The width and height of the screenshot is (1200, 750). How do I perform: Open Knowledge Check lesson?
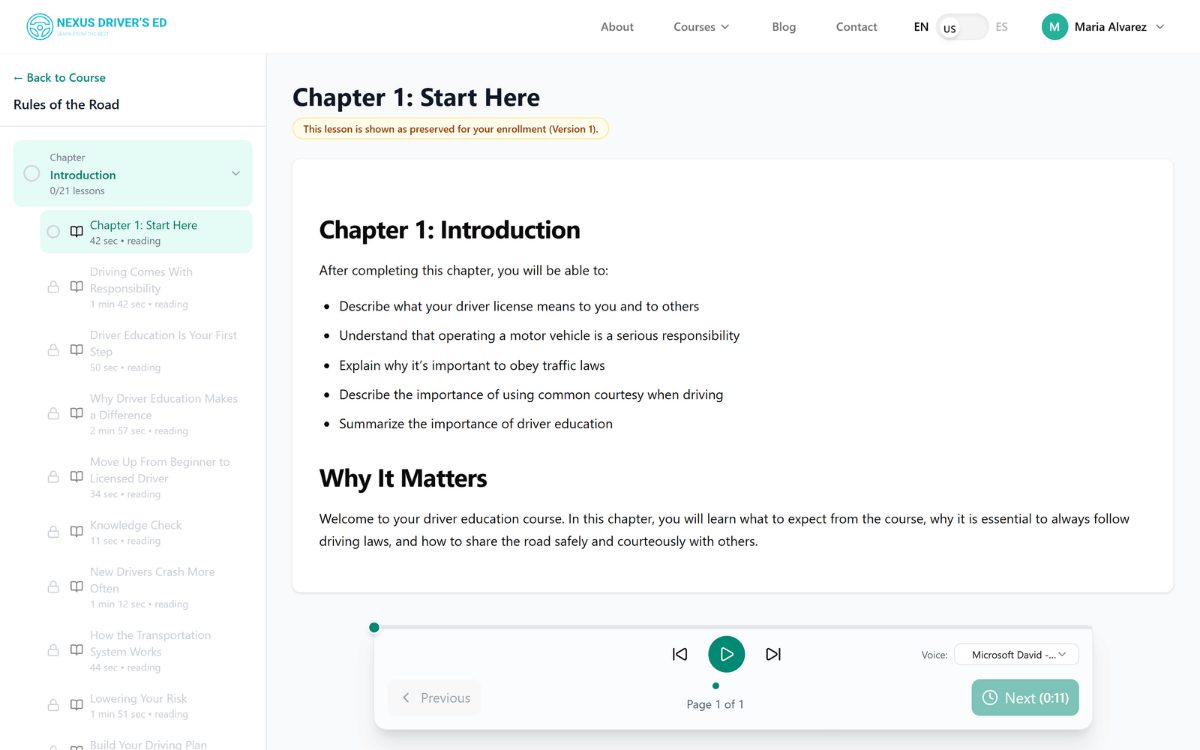point(146,532)
